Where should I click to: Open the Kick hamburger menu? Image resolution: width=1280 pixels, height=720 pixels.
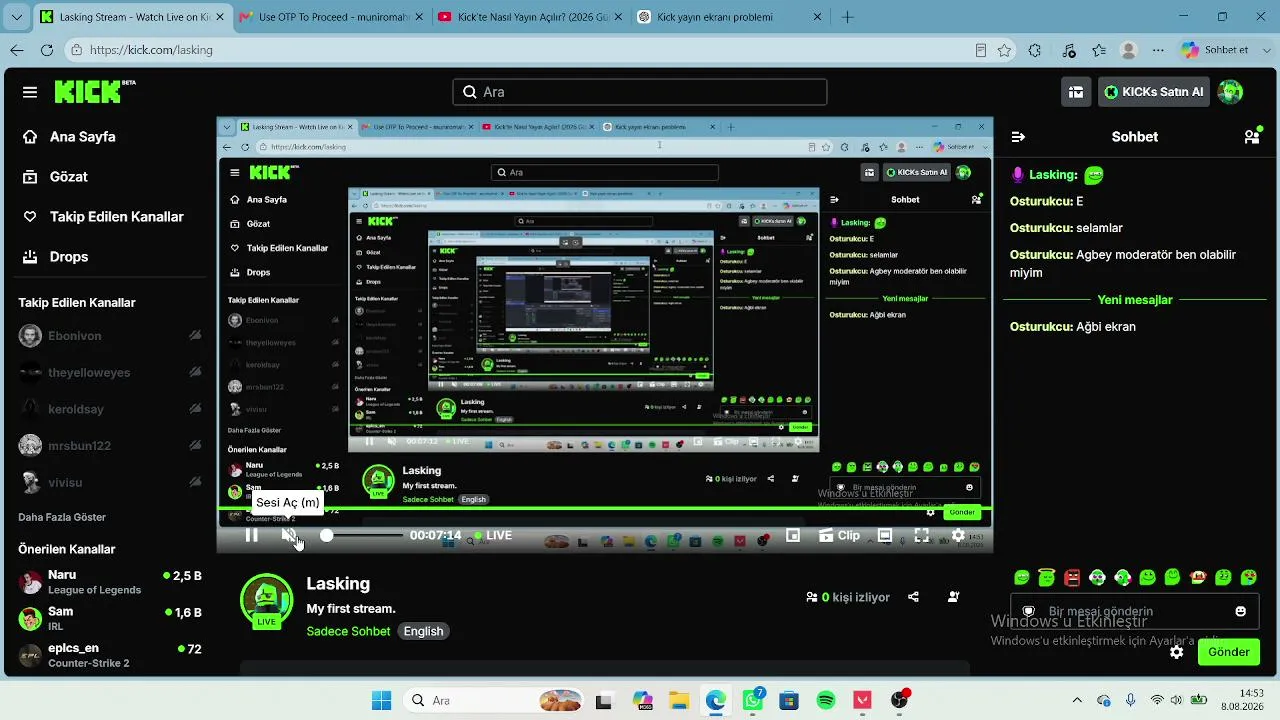point(30,92)
